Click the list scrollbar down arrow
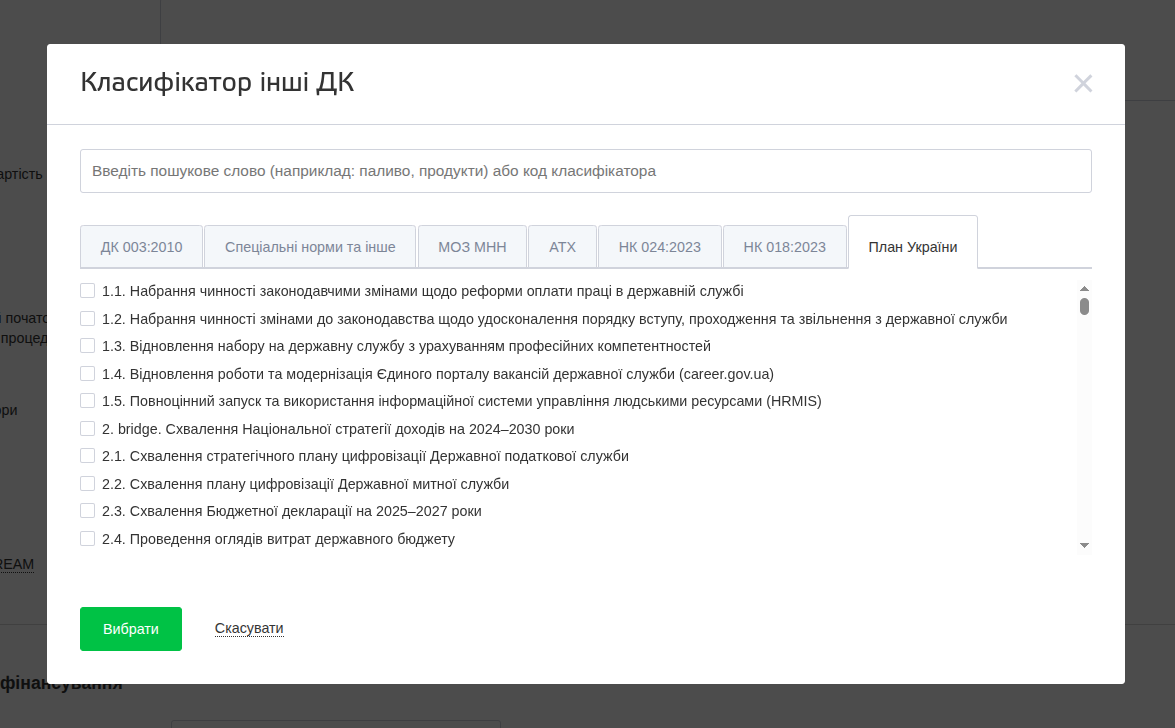The image size is (1175, 728). pyautogui.click(x=1084, y=545)
